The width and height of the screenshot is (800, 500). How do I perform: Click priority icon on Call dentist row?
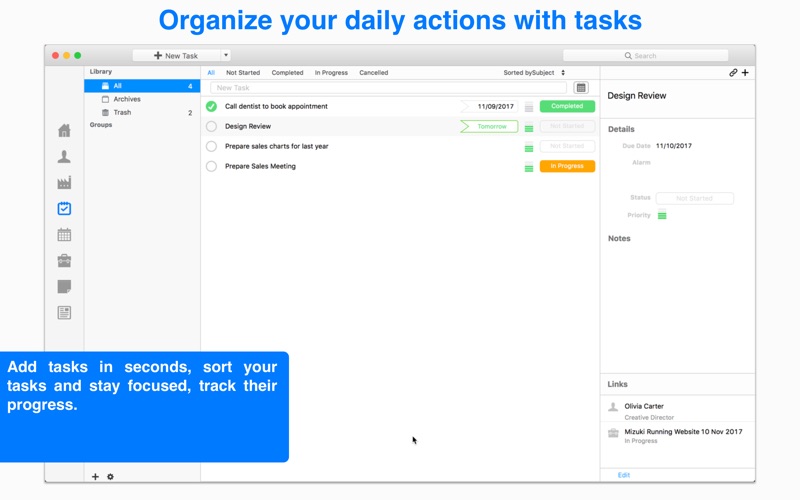point(529,107)
